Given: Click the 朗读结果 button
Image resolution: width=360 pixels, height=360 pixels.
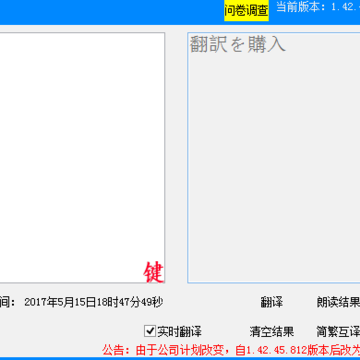Looking at the screenshot, I should pos(338,303).
